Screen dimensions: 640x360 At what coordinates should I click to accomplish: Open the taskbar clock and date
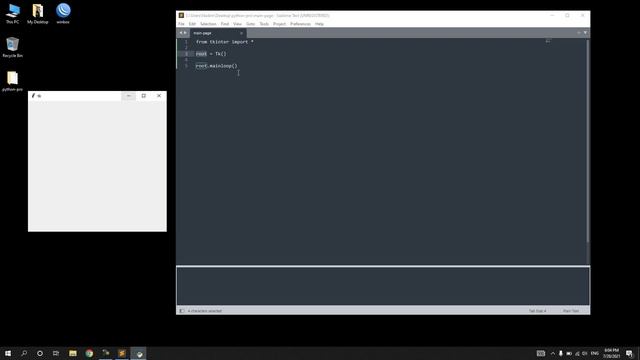tap(611, 353)
